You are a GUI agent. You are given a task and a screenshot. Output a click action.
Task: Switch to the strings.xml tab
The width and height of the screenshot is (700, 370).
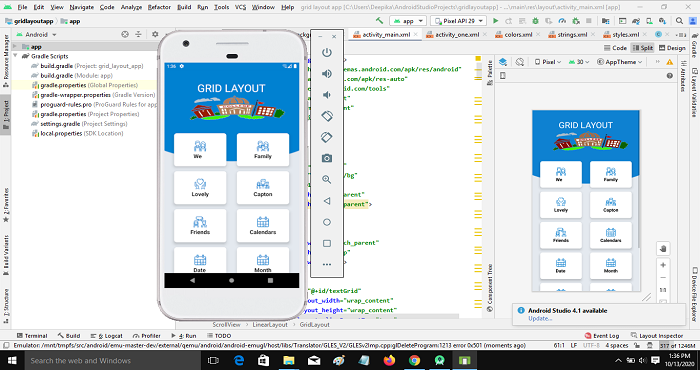pos(568,34)
